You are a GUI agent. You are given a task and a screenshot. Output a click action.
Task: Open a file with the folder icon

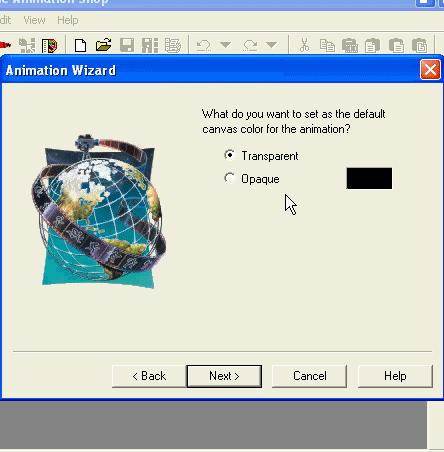[x=103, y=45]
